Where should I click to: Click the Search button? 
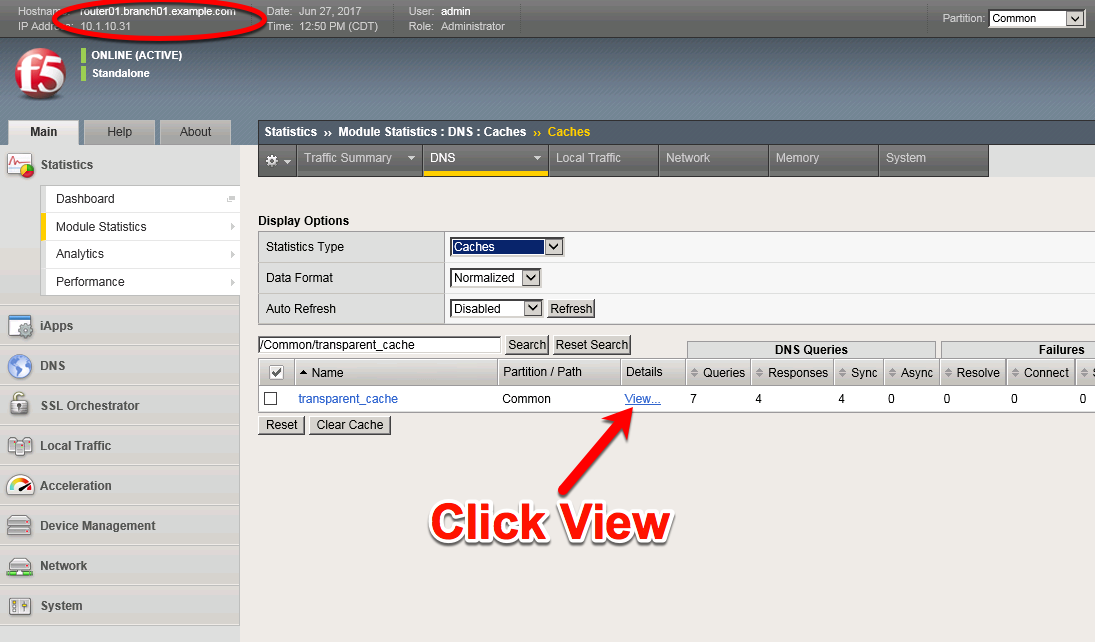tap(527, 344)
